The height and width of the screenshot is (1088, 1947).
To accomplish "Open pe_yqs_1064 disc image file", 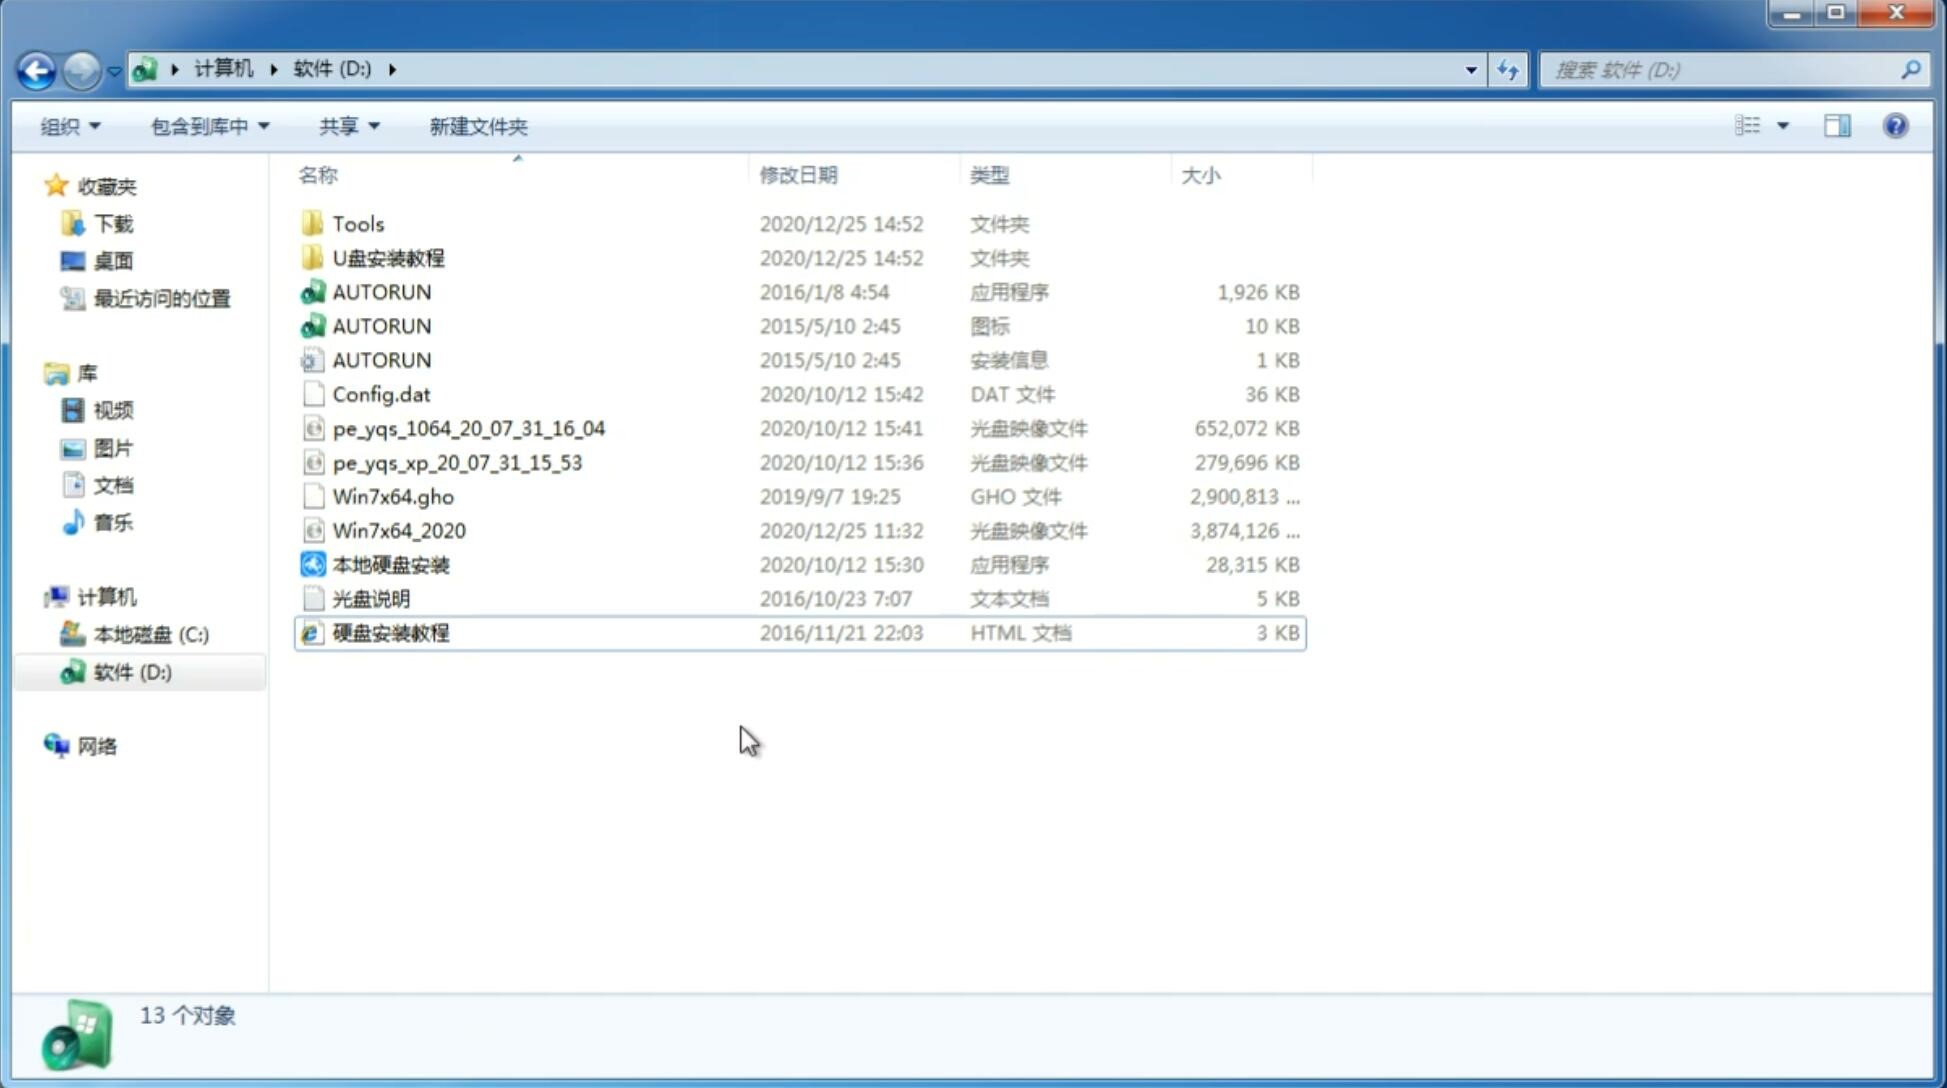I will pyautogui.click(x=468, y=428).
